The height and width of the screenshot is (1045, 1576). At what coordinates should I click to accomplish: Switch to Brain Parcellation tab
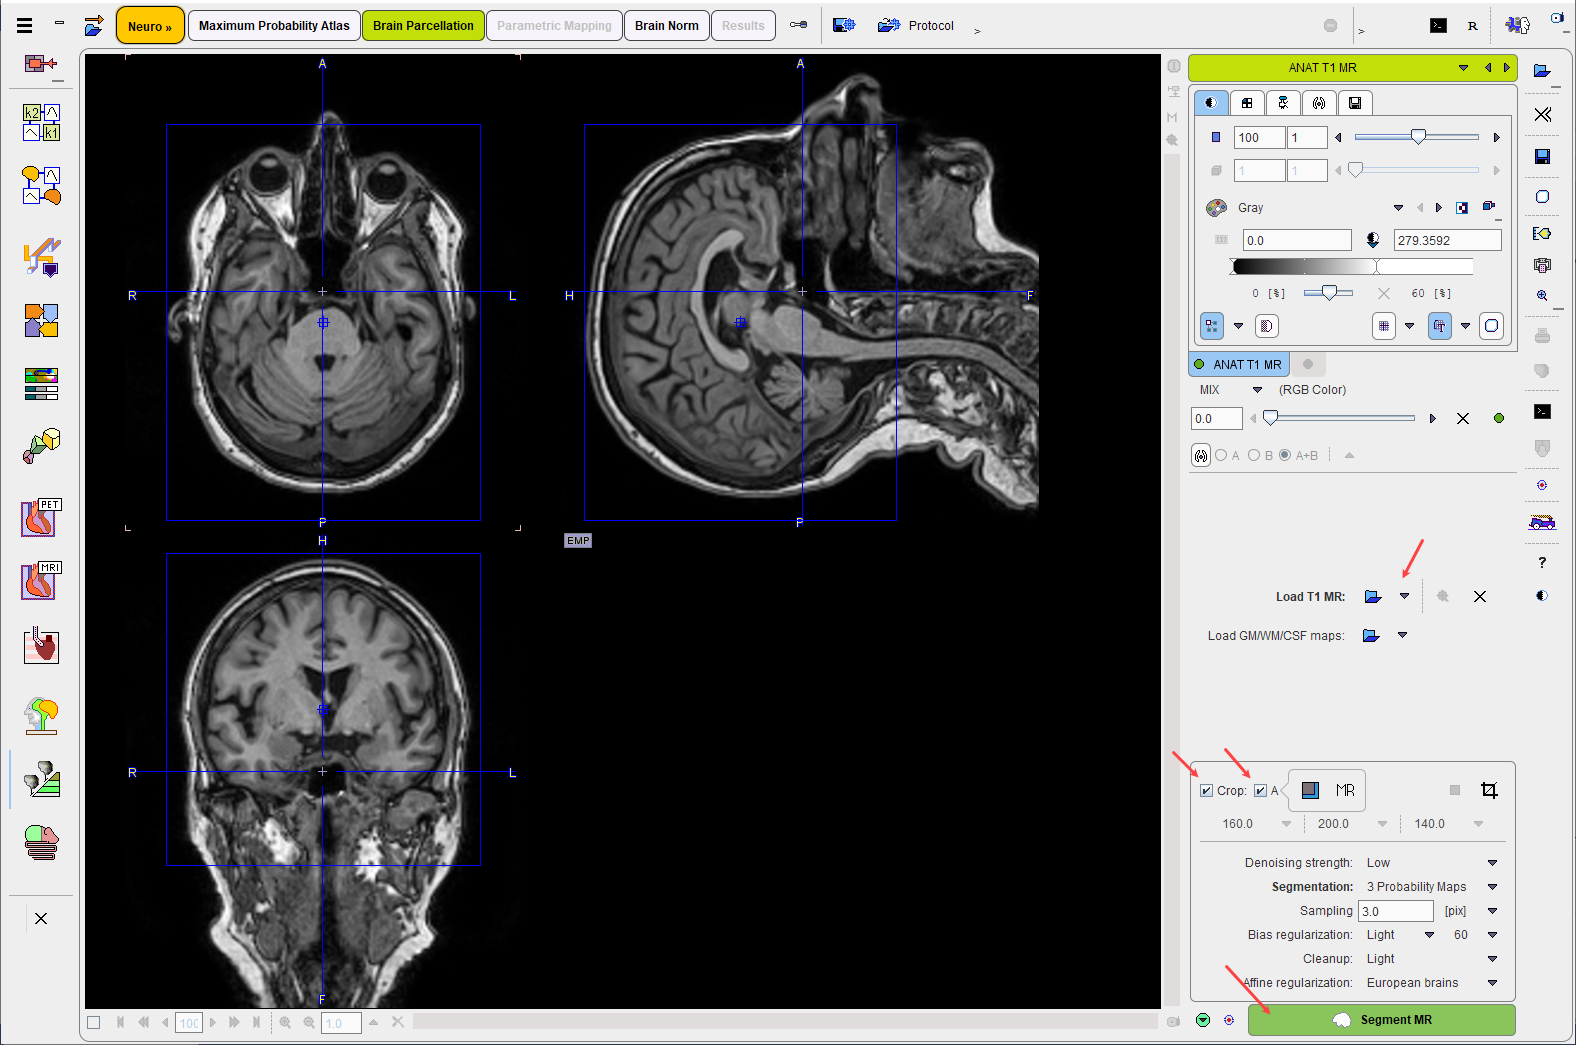423,26
